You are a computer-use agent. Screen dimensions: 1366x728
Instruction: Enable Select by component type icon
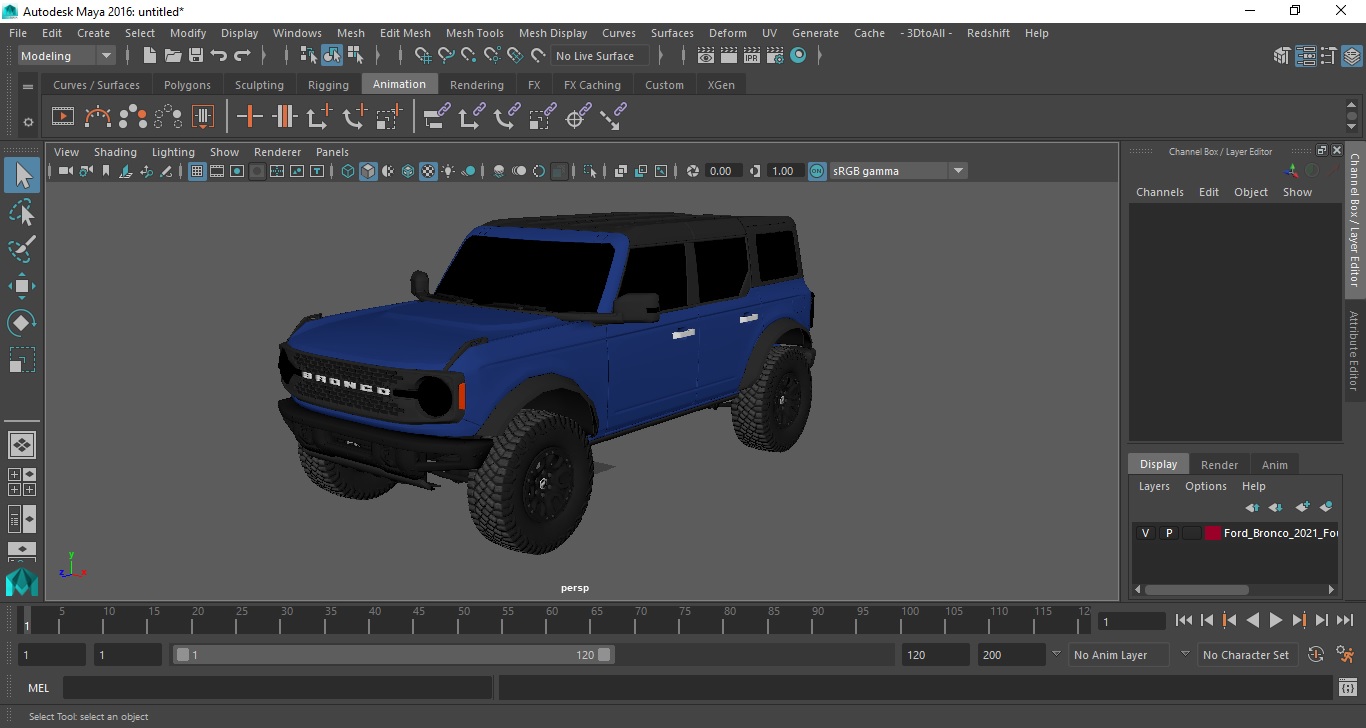coord(355,56)
